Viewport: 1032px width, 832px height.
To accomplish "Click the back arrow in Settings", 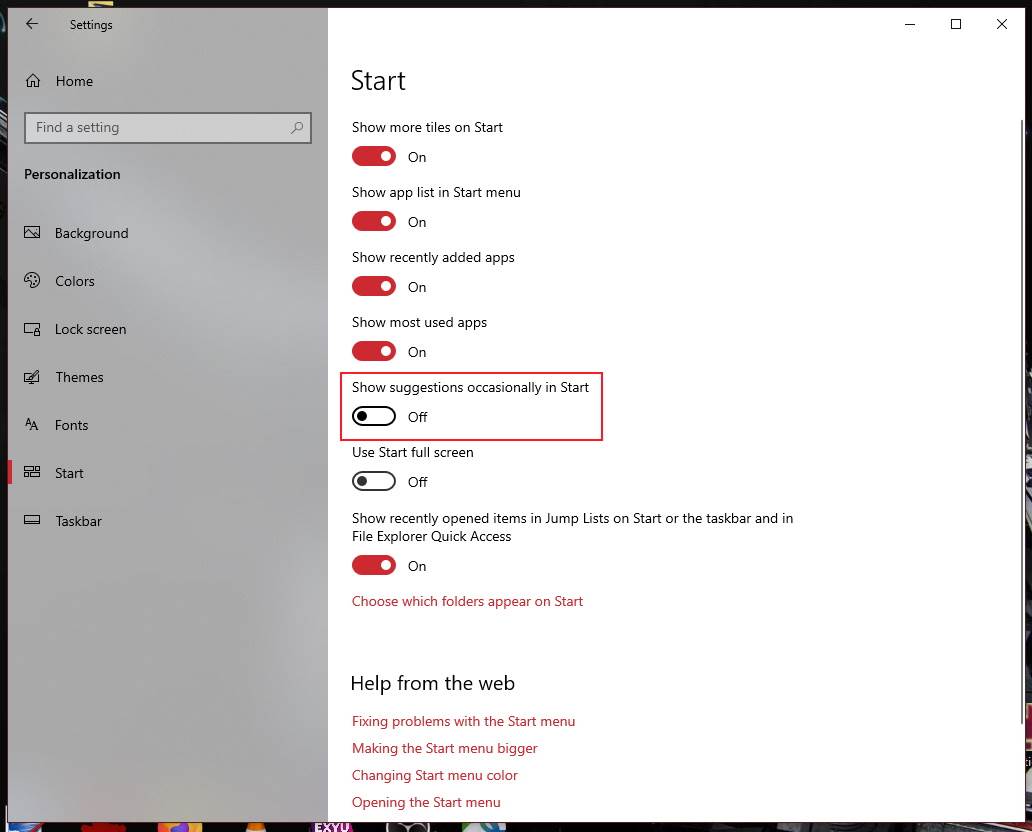I will pos(31,24).
